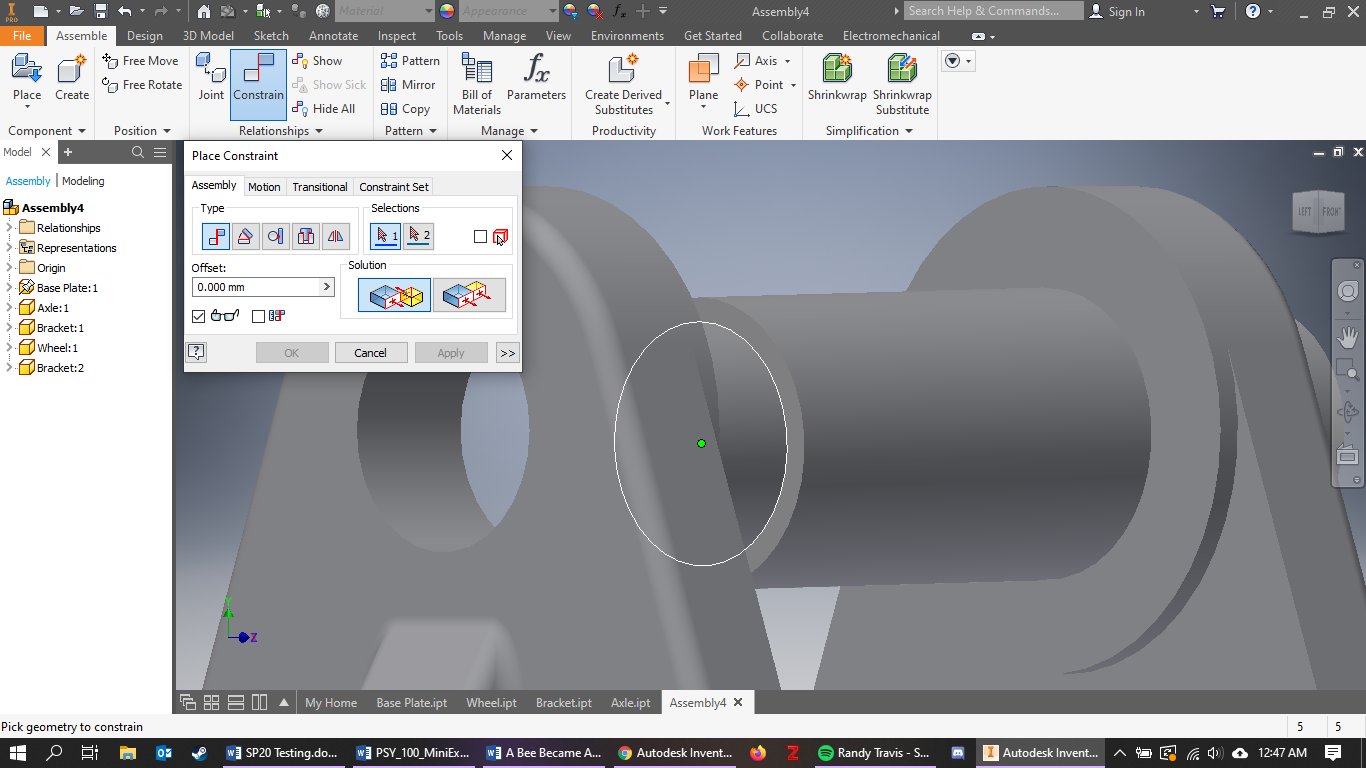
Task: Click the Offset input field
Action: (x=255, y=287)
